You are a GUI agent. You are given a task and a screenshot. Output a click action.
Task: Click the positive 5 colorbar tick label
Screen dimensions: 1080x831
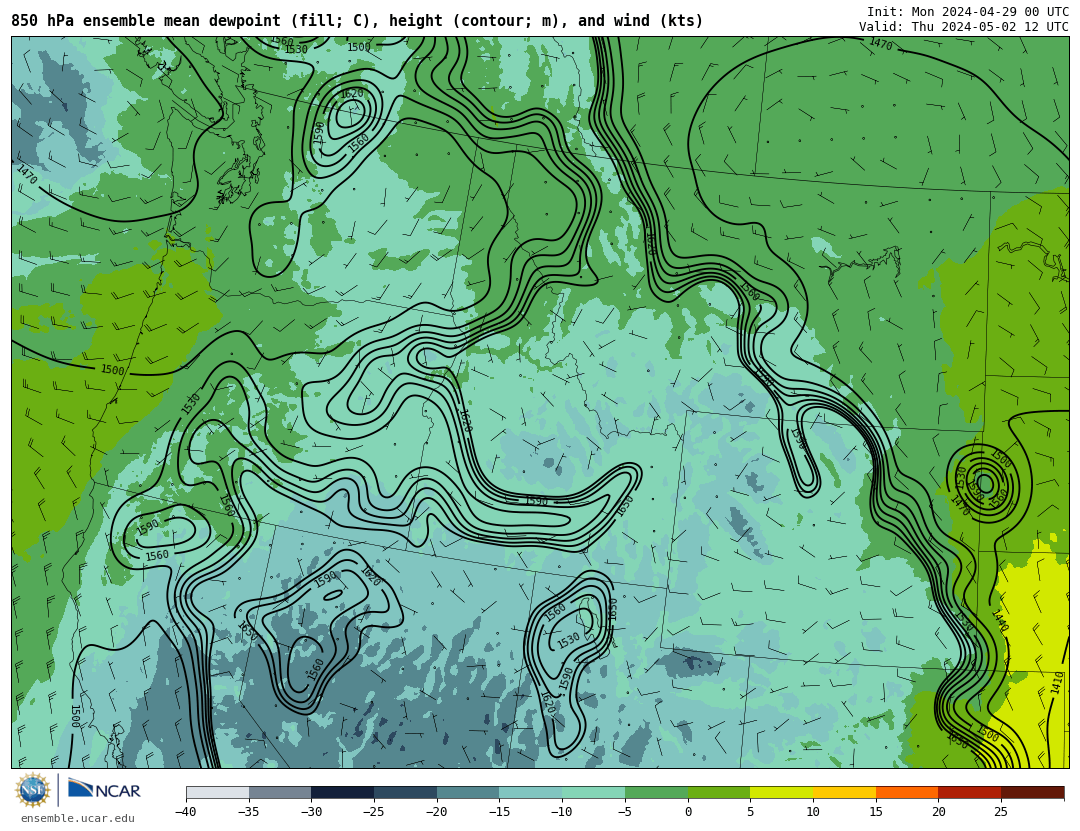(x=750, y=812)
